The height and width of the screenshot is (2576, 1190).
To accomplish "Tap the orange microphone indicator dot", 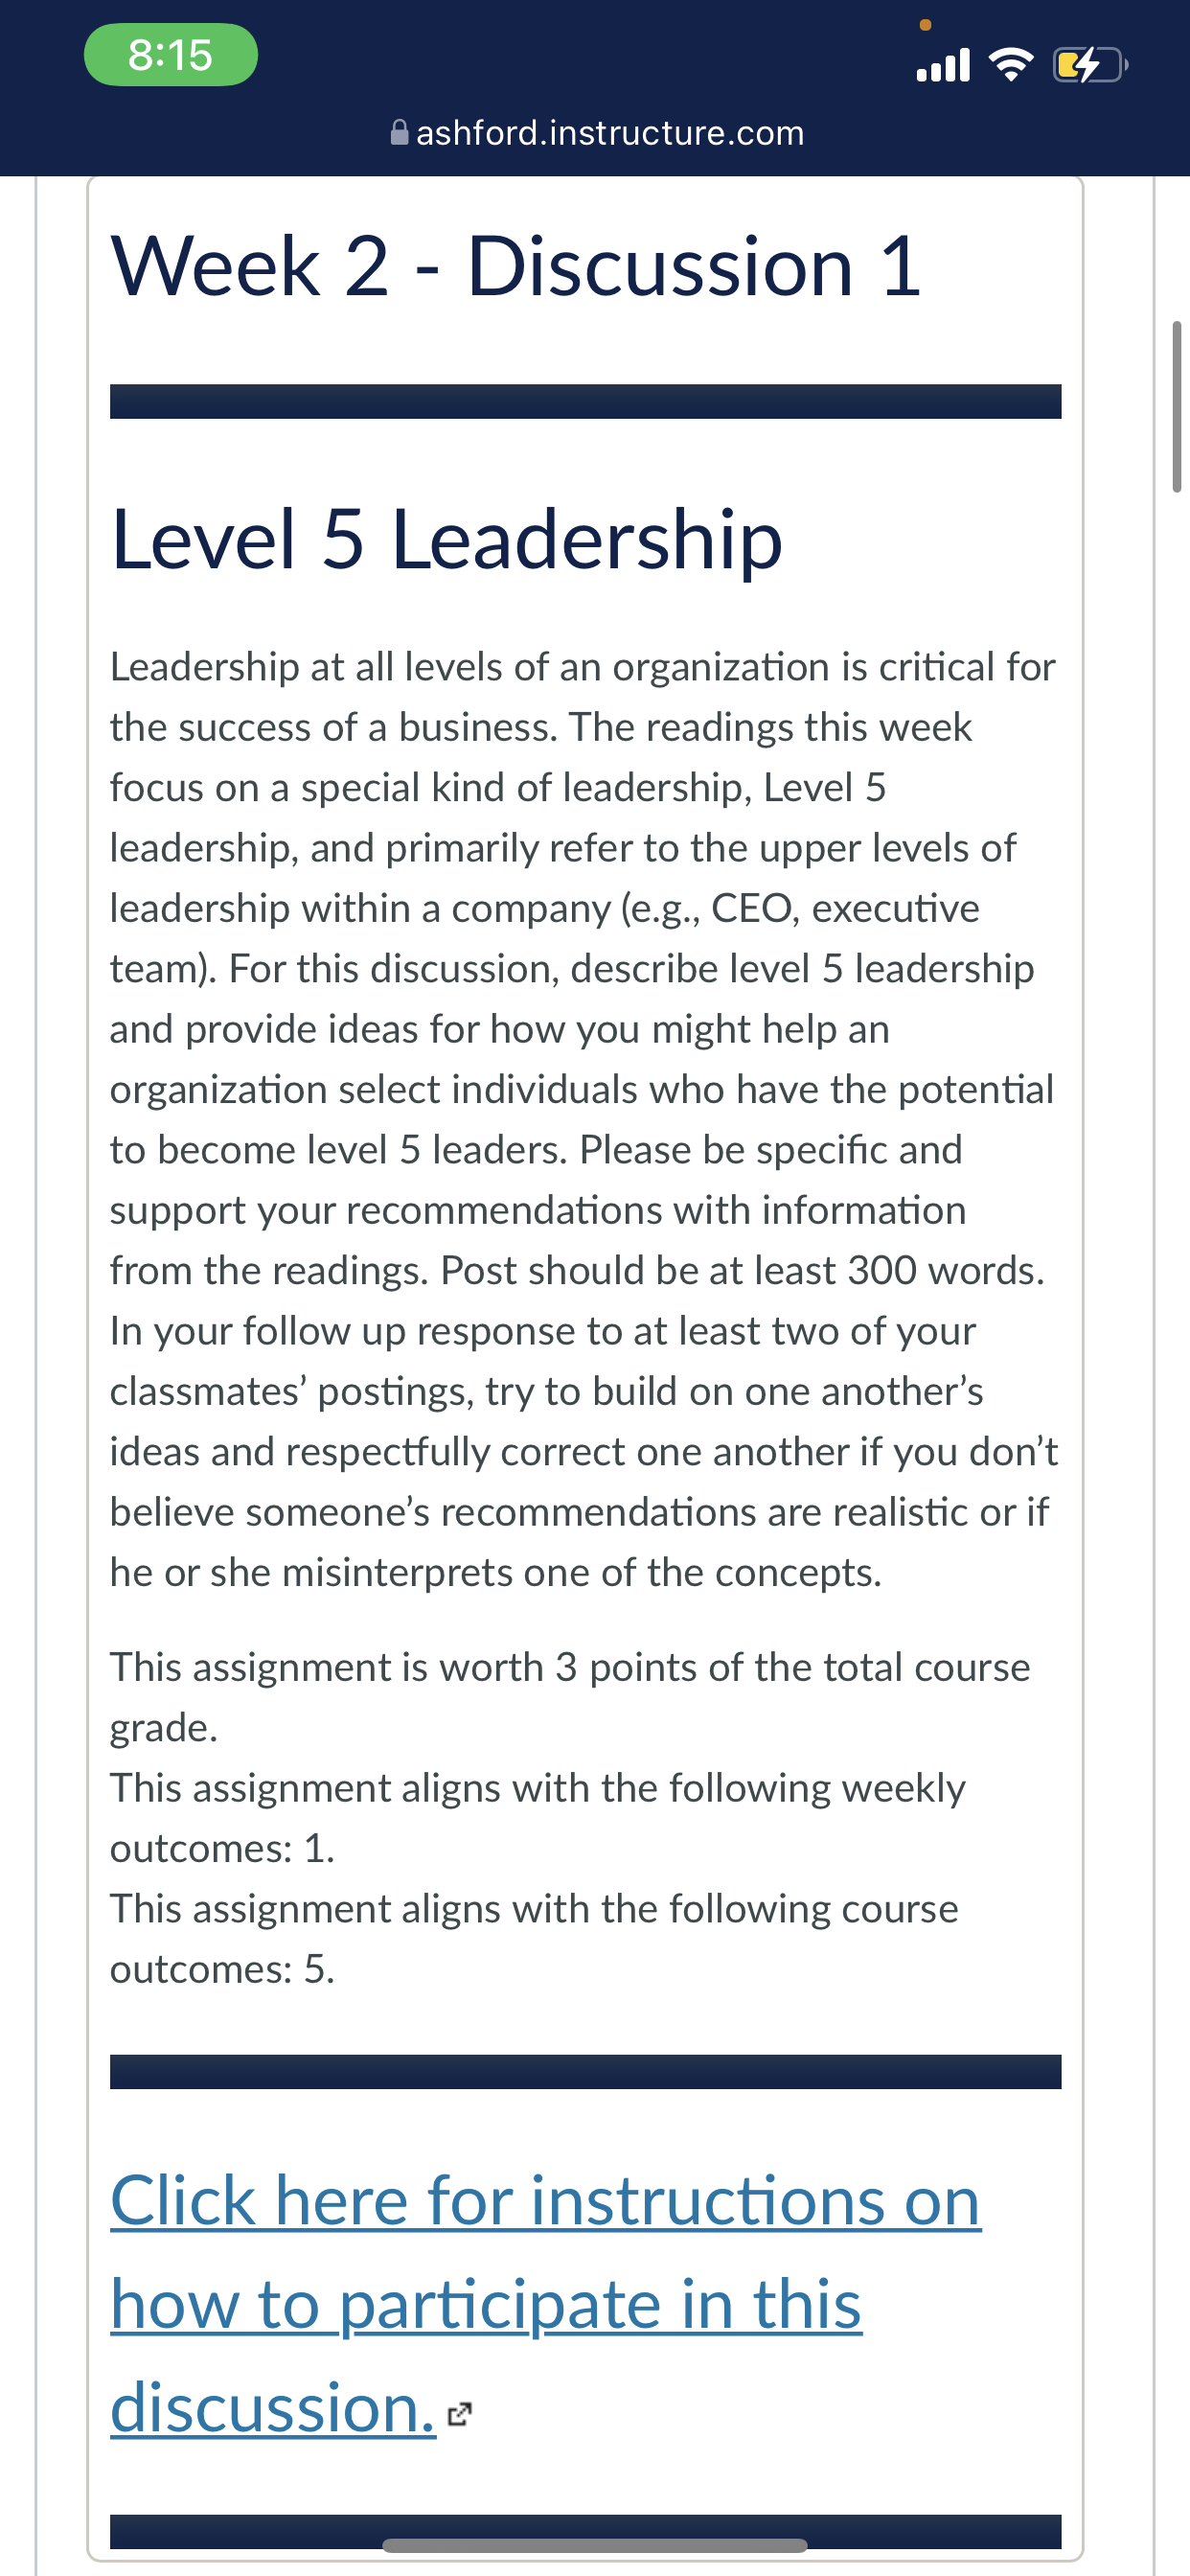I will tap(925, 24).
